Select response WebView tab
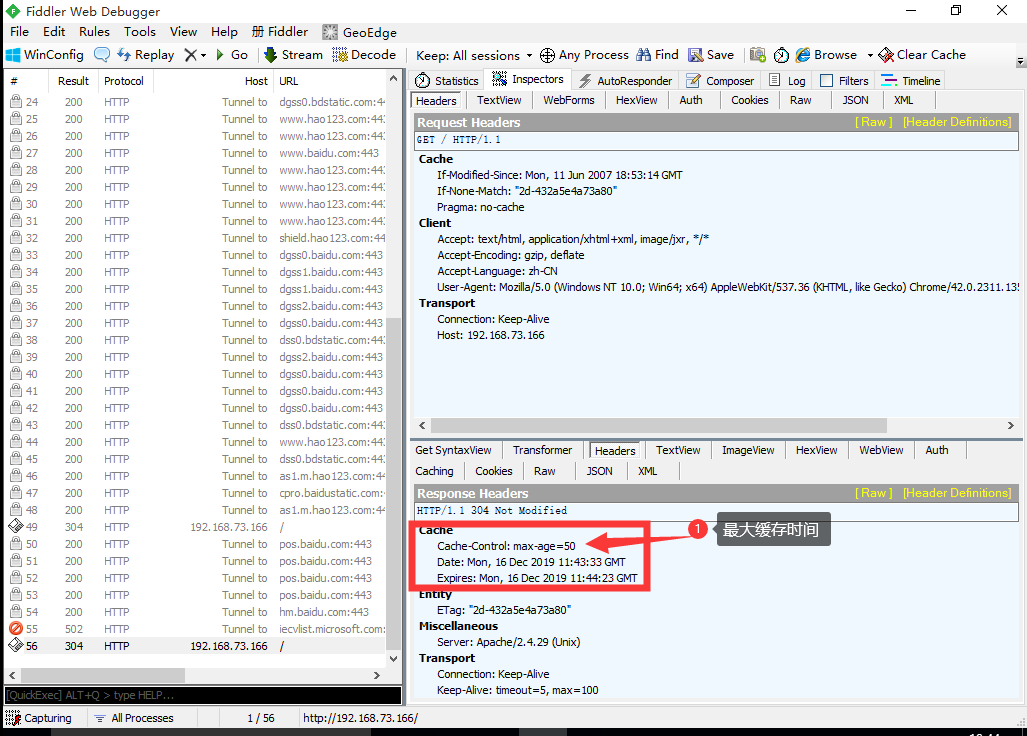The width and height of the screenshot is (1027, 736). point(881,451)
